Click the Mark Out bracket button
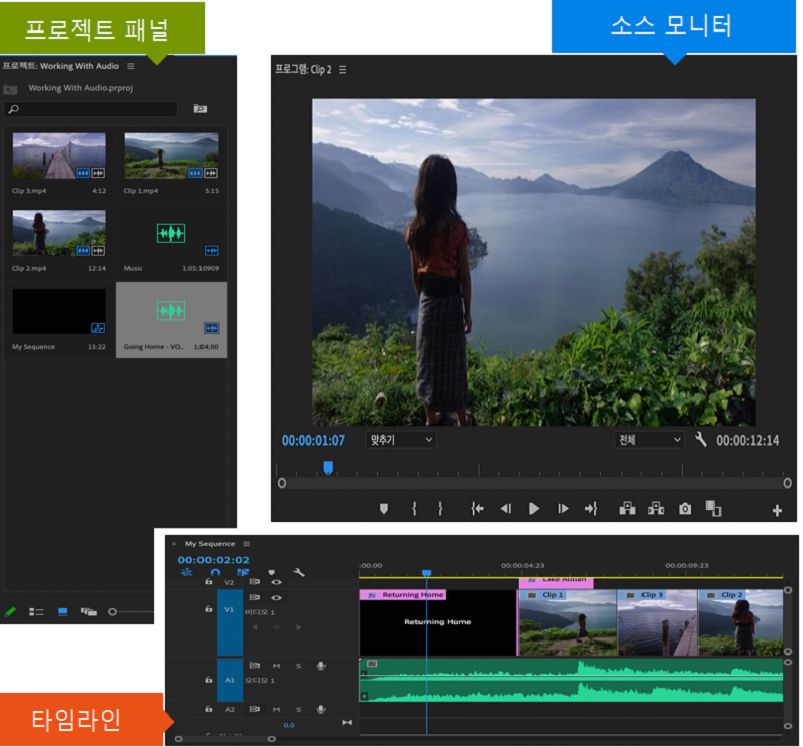The image size is (803, 747). [x=440, y=508]
